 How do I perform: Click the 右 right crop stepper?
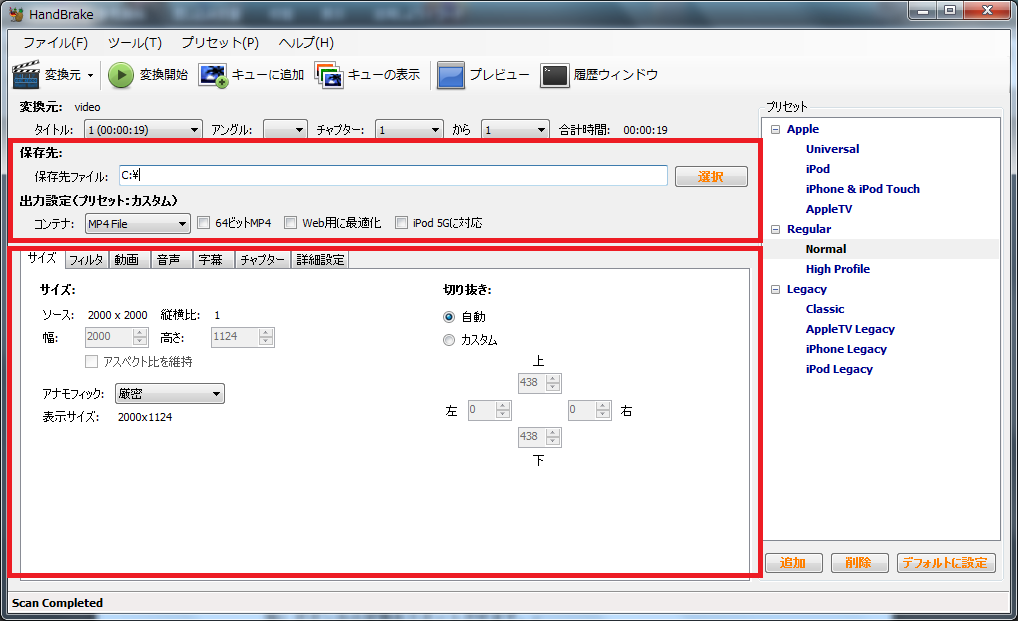(590, 410)
